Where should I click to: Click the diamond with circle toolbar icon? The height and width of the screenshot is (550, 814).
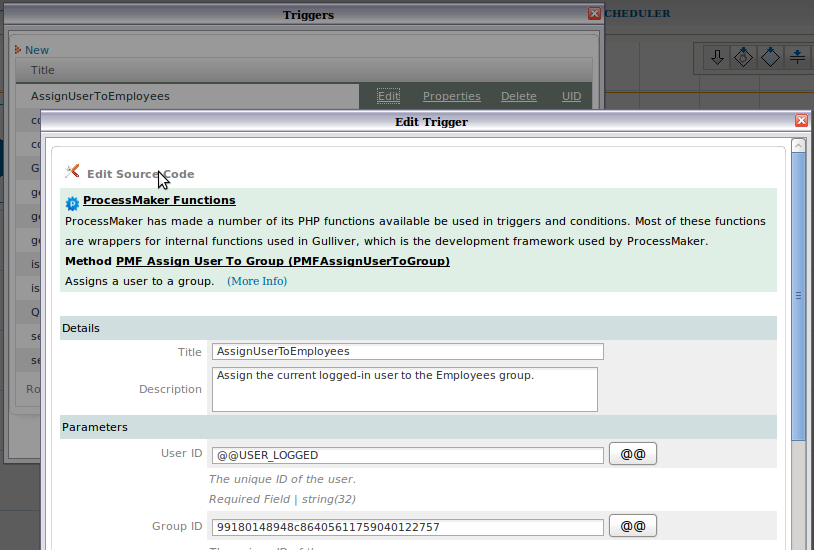pyautogui.click(x=743, y=57)
